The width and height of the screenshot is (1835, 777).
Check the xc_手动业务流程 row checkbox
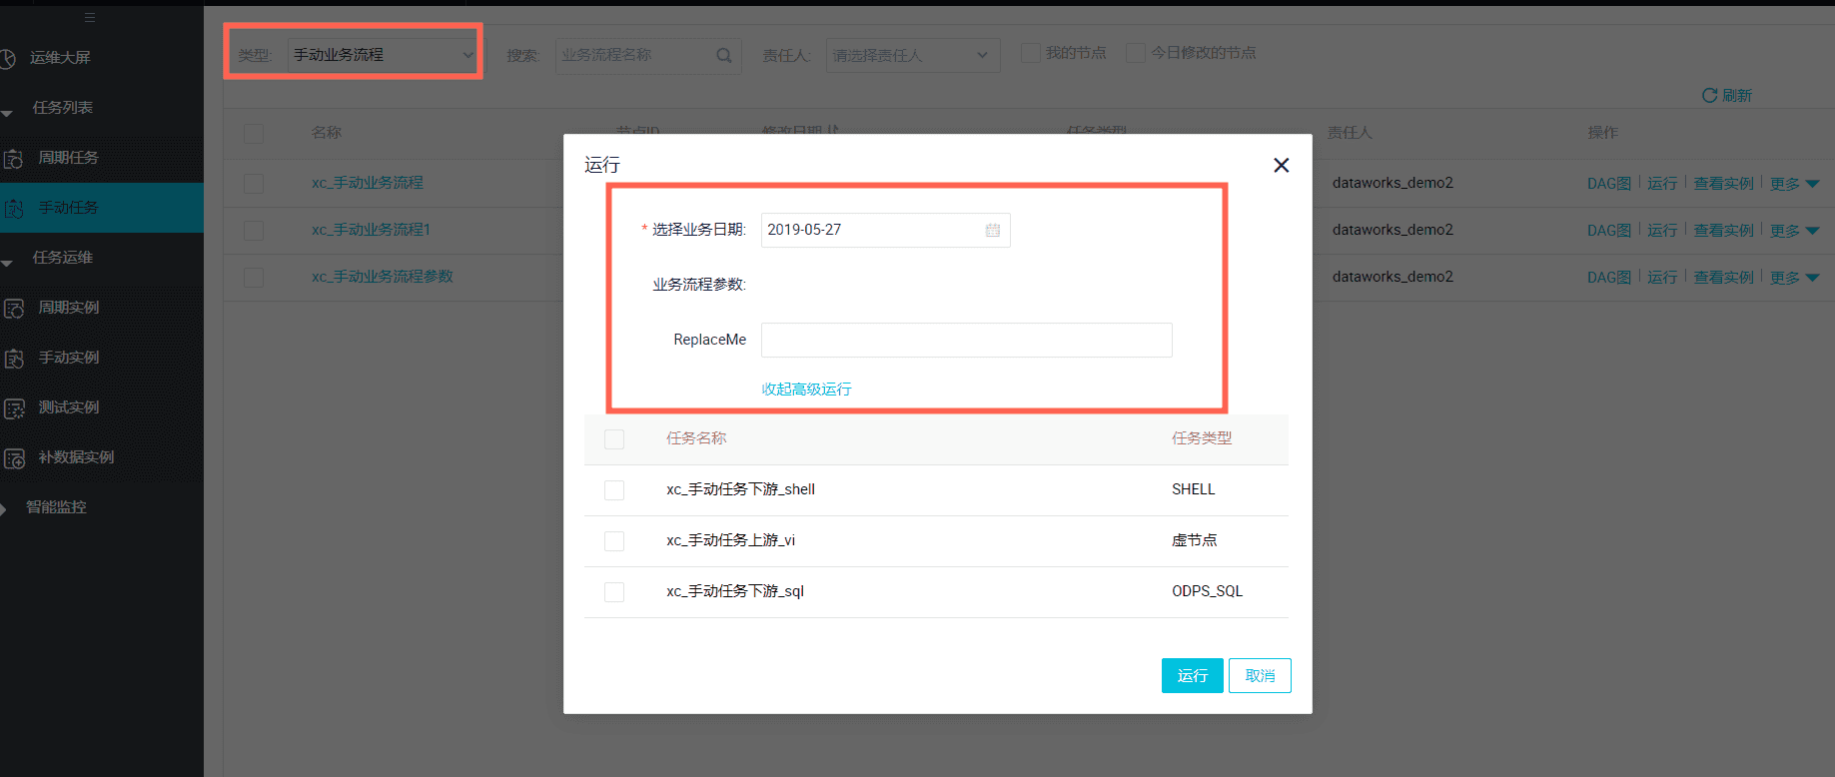point(254,183)
